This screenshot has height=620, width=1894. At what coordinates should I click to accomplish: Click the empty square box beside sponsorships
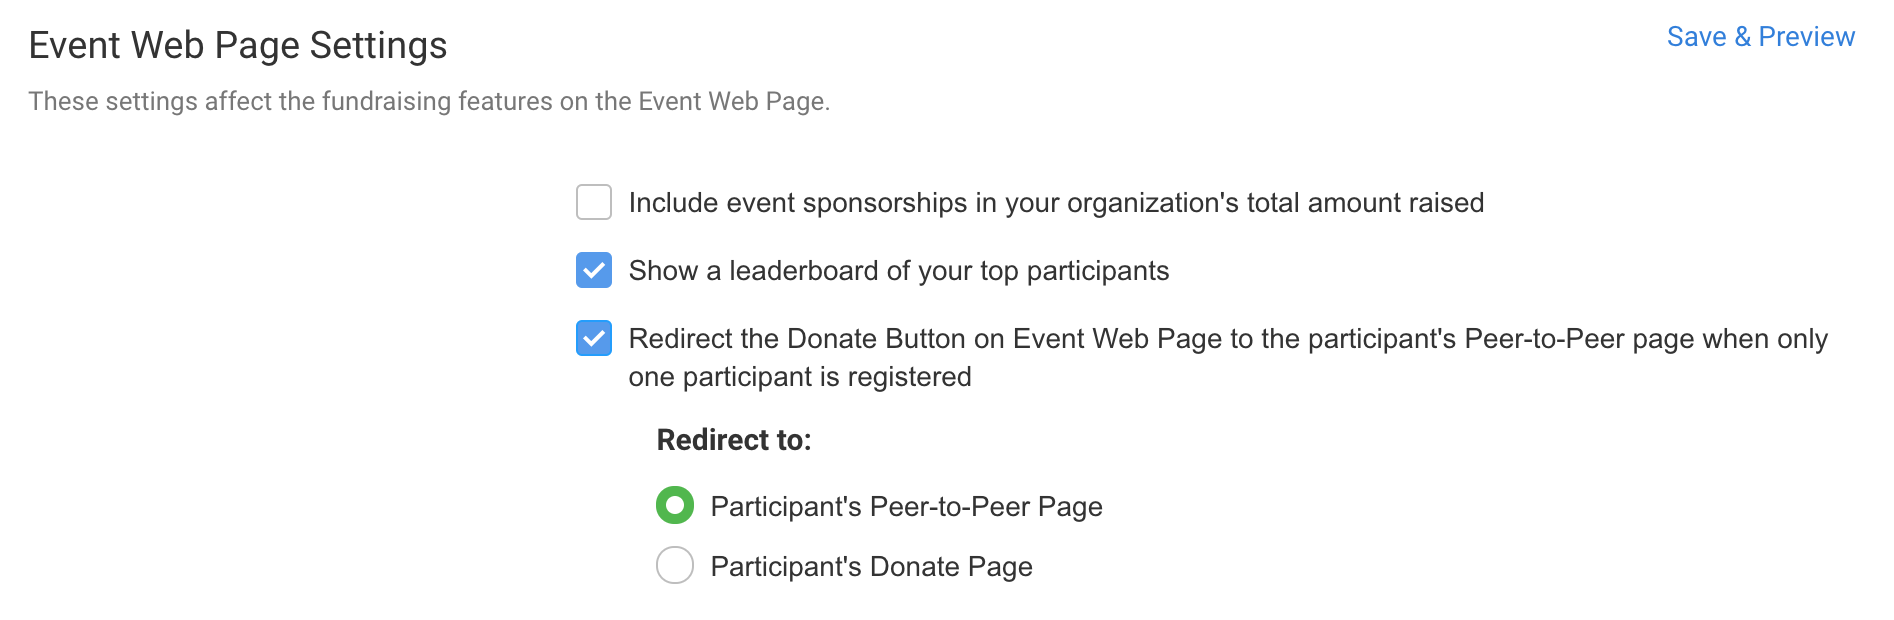(594, 202)
